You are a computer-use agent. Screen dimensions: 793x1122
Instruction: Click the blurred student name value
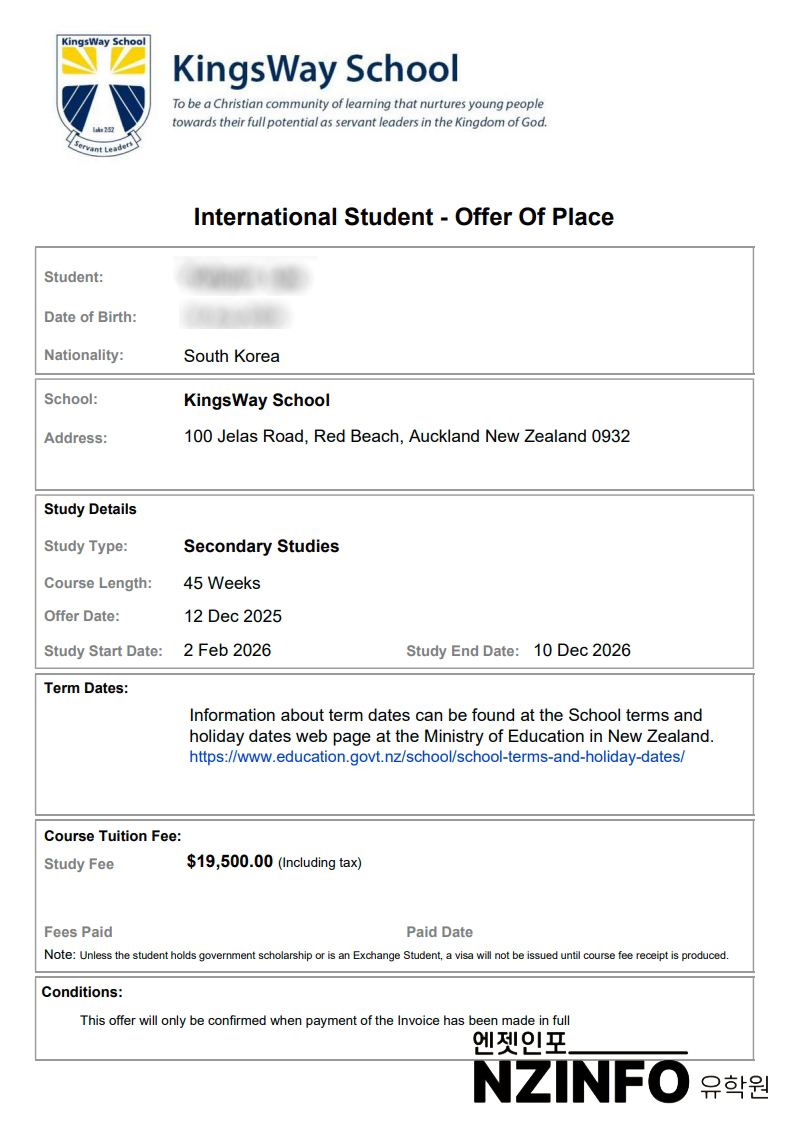(245, 277)
